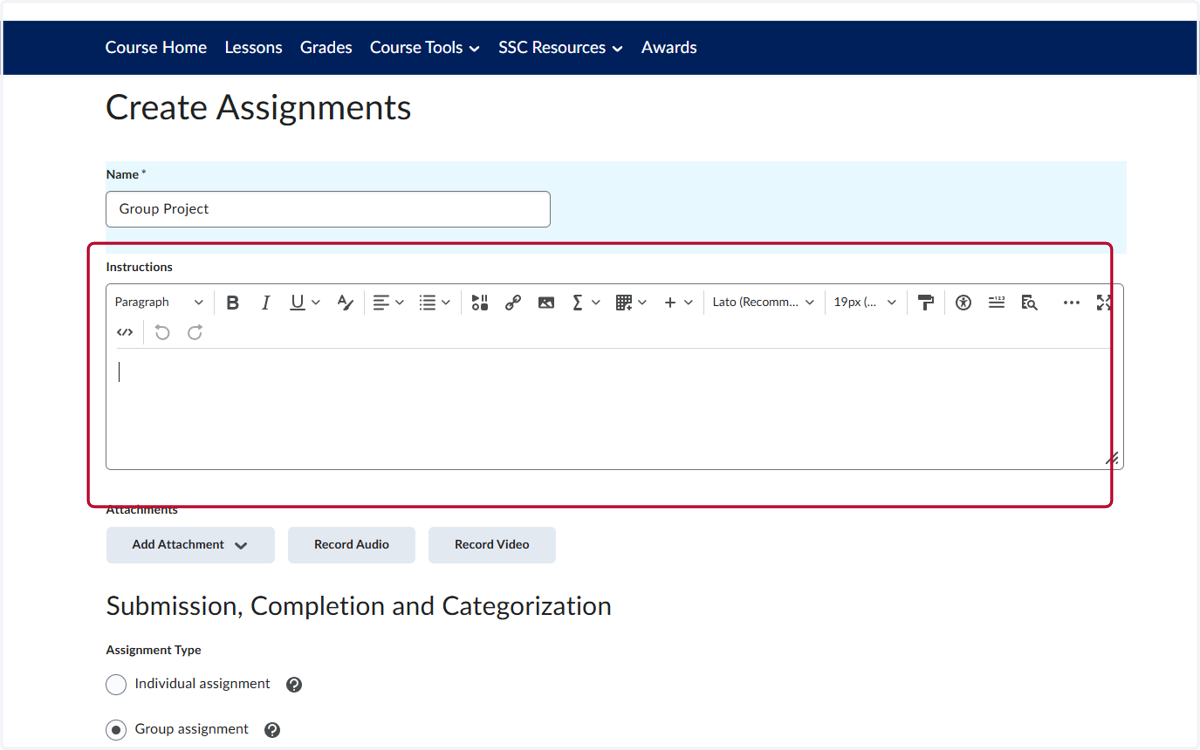Screen dimensions: 1200x750
Task: Click the plus Other Insert Options icon
Action: (670, 302)
